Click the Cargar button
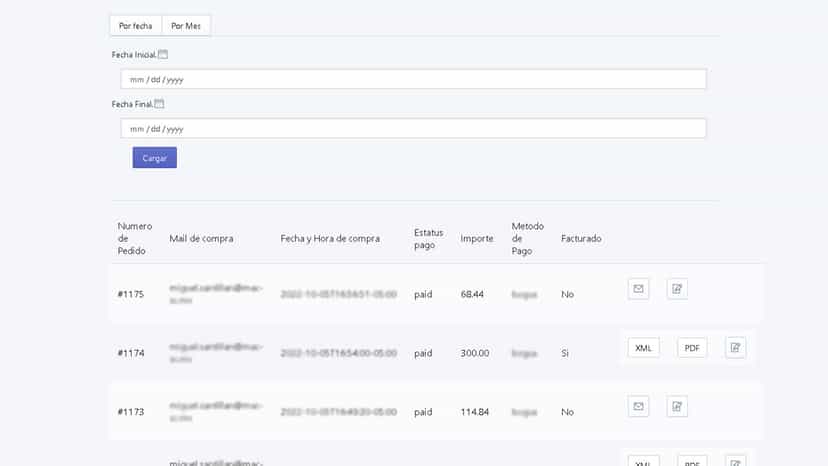 155,157
